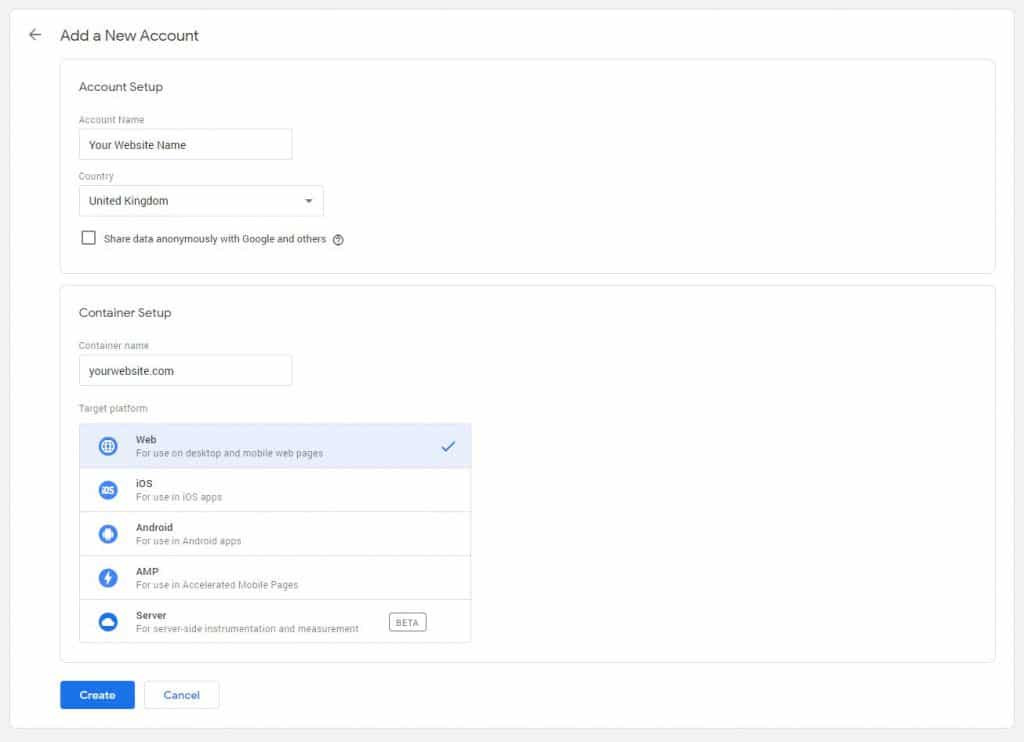Click the Container name field label
Image resolution: width=1024 pixels, height=742 pixels.
coord(114,346)
